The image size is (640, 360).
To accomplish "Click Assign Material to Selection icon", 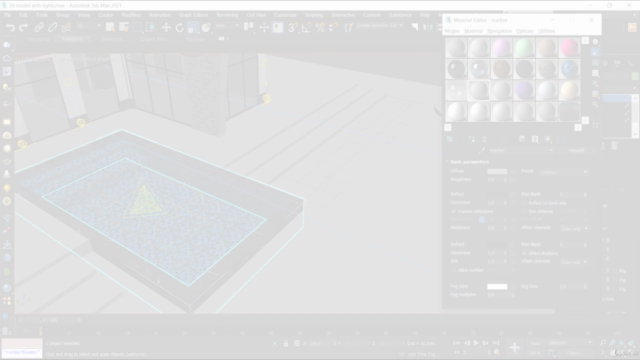I will point(472,139).
